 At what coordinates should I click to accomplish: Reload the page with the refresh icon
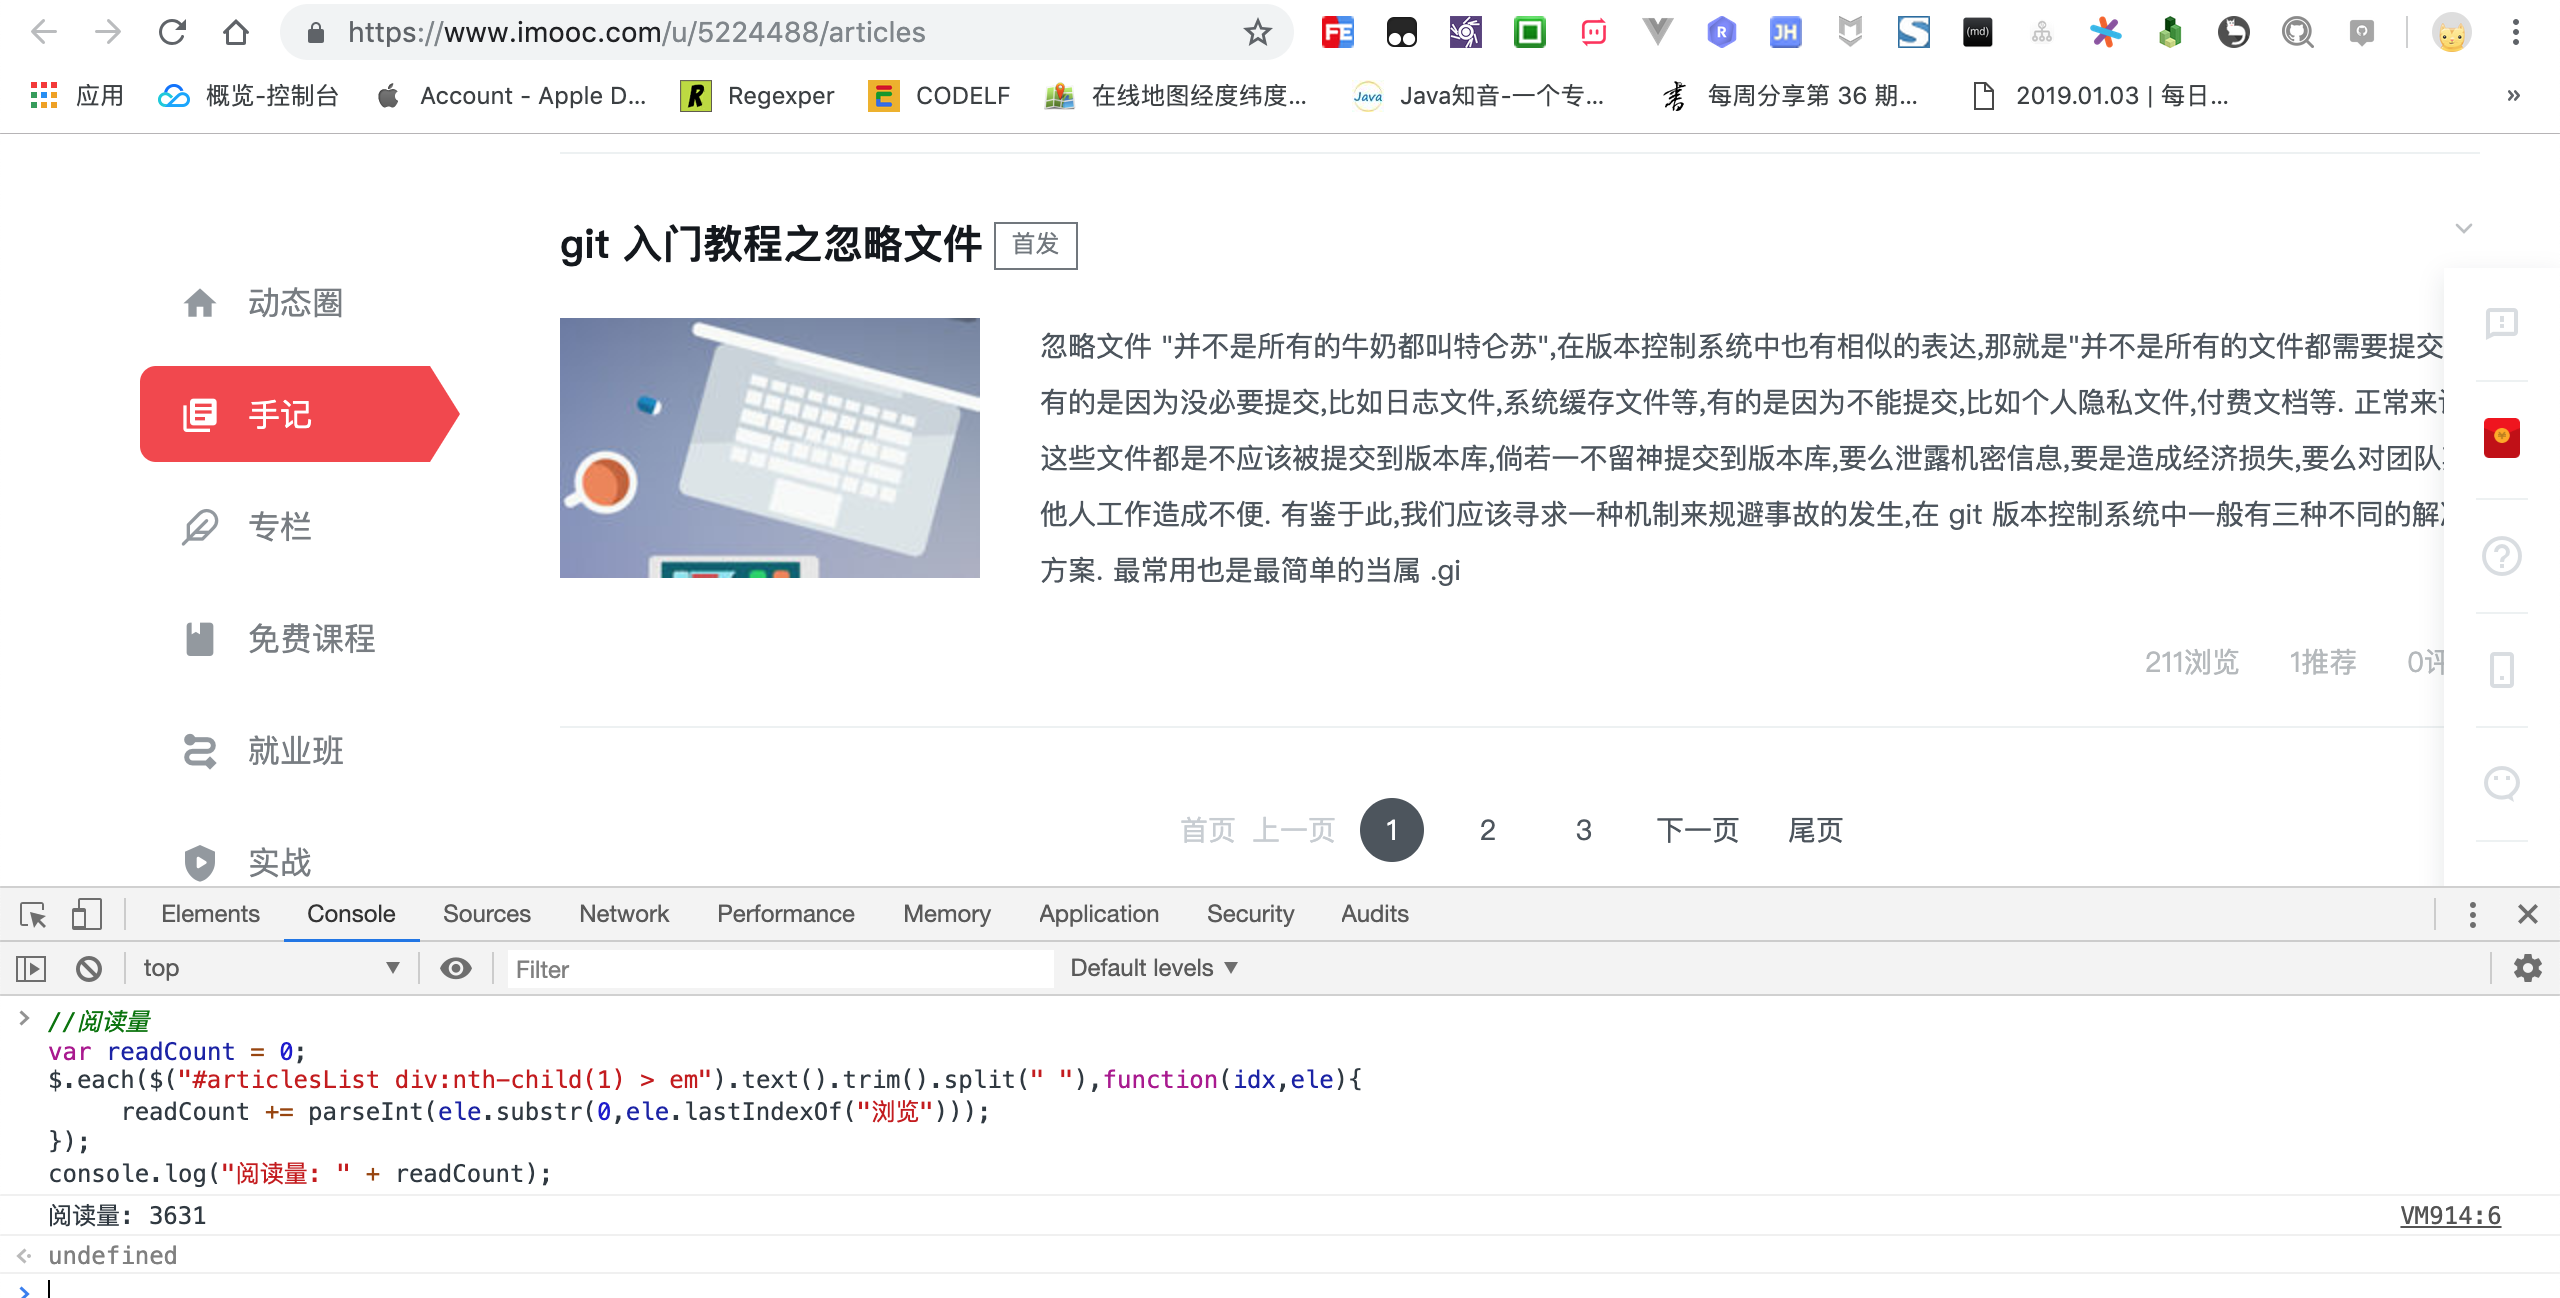point(173,33)
